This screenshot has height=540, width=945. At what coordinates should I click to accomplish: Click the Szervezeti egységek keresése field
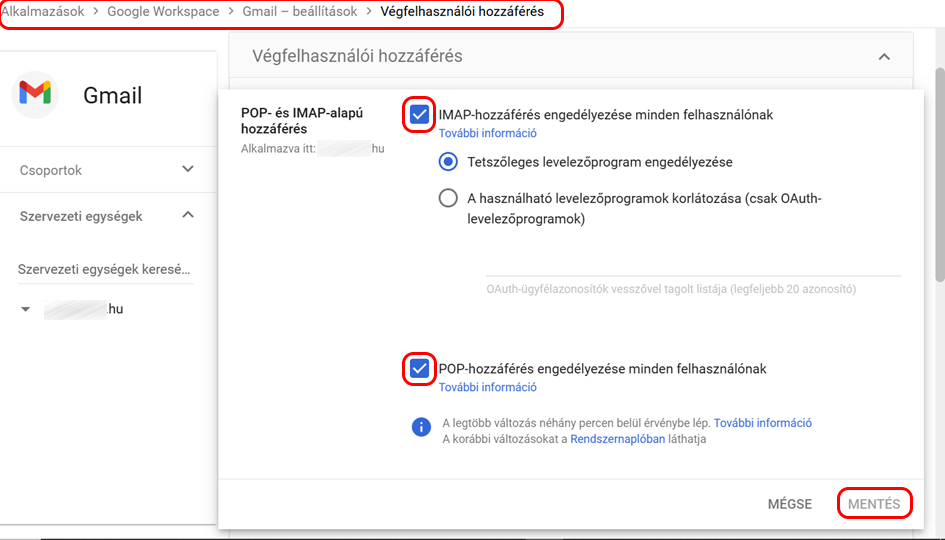105,270
